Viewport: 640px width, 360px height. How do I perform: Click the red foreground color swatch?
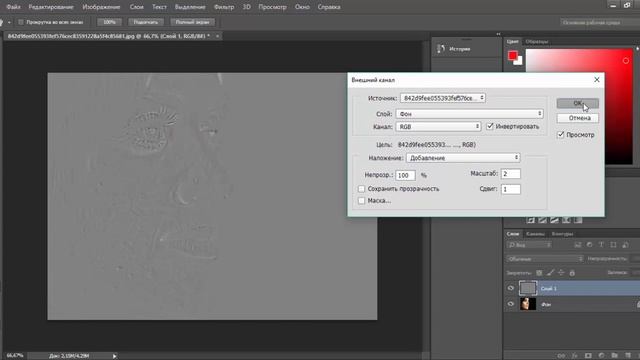coord(512,55)
